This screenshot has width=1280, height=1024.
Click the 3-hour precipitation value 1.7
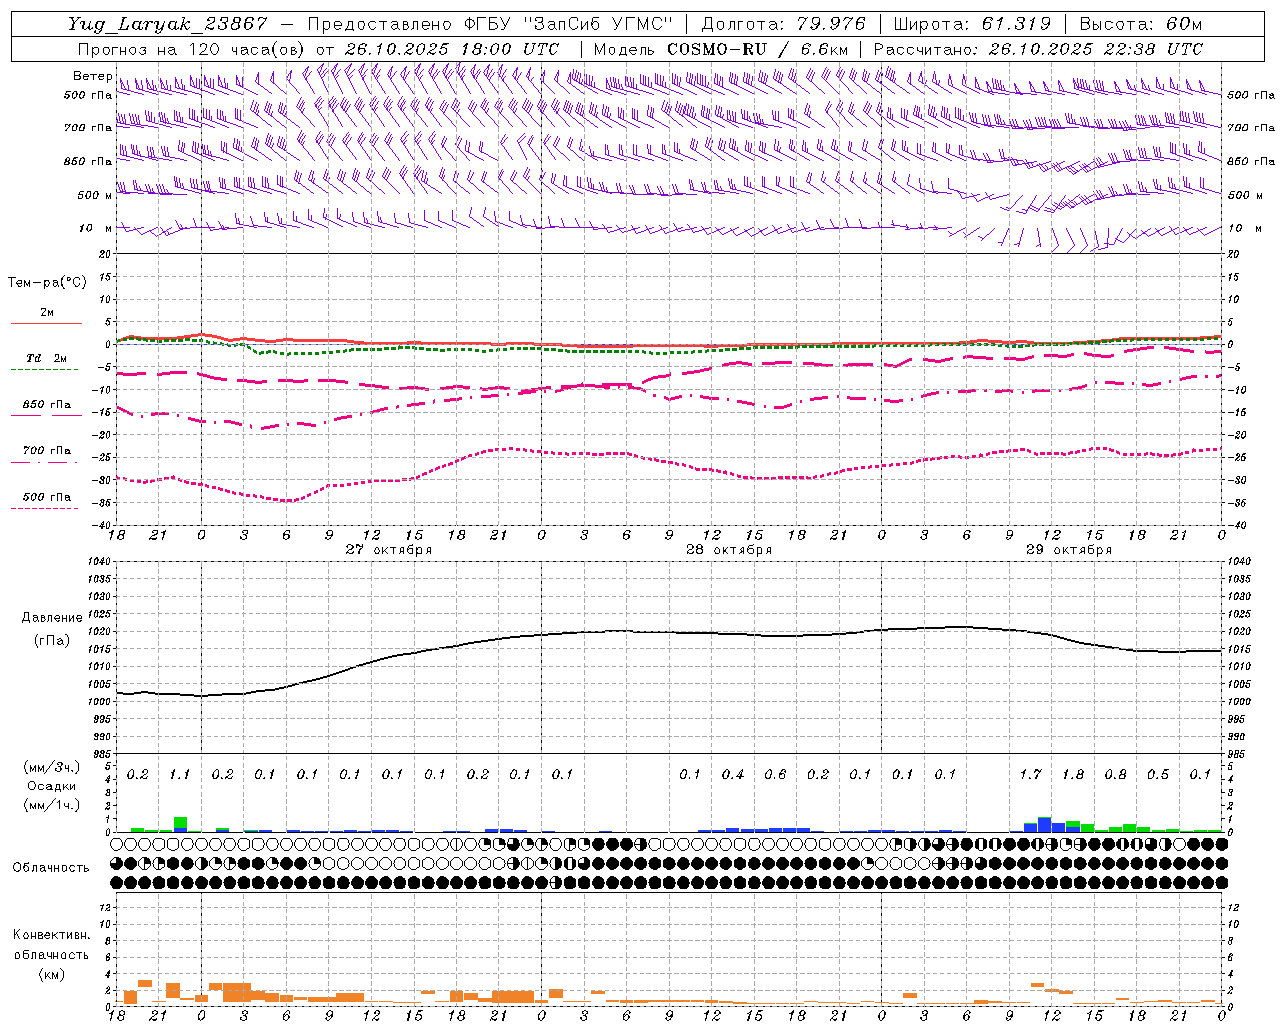[1030, 774]
